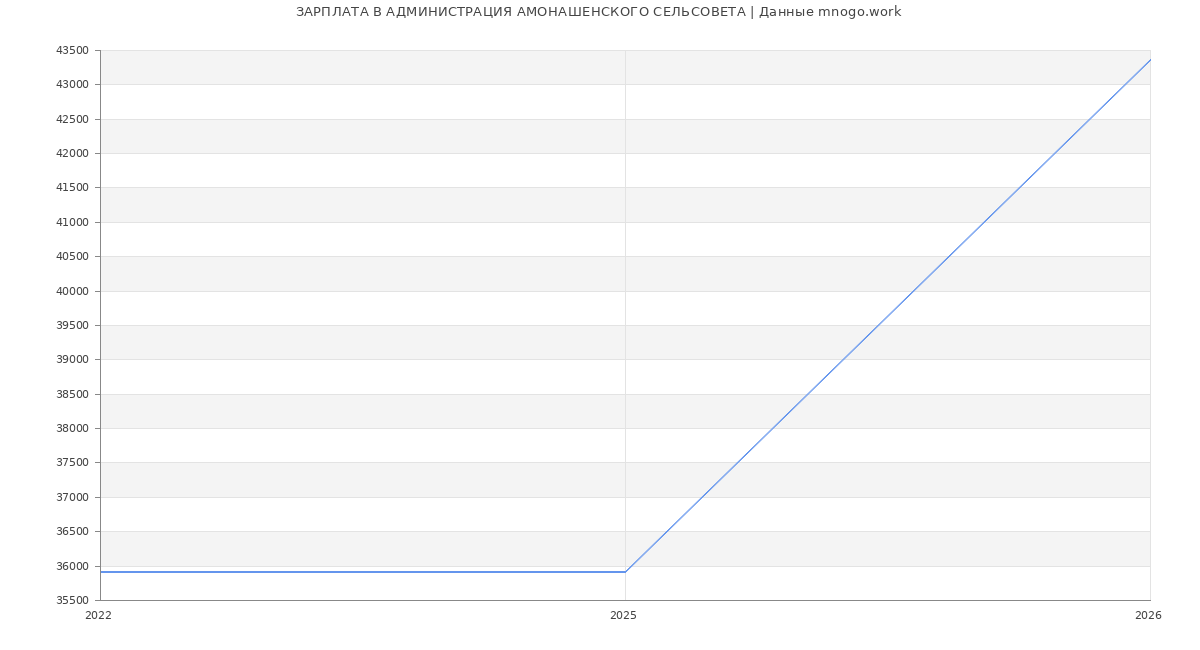Select the 40000 y-axis label
This screenshot has width=1200, height=650.
coord(72,291)
